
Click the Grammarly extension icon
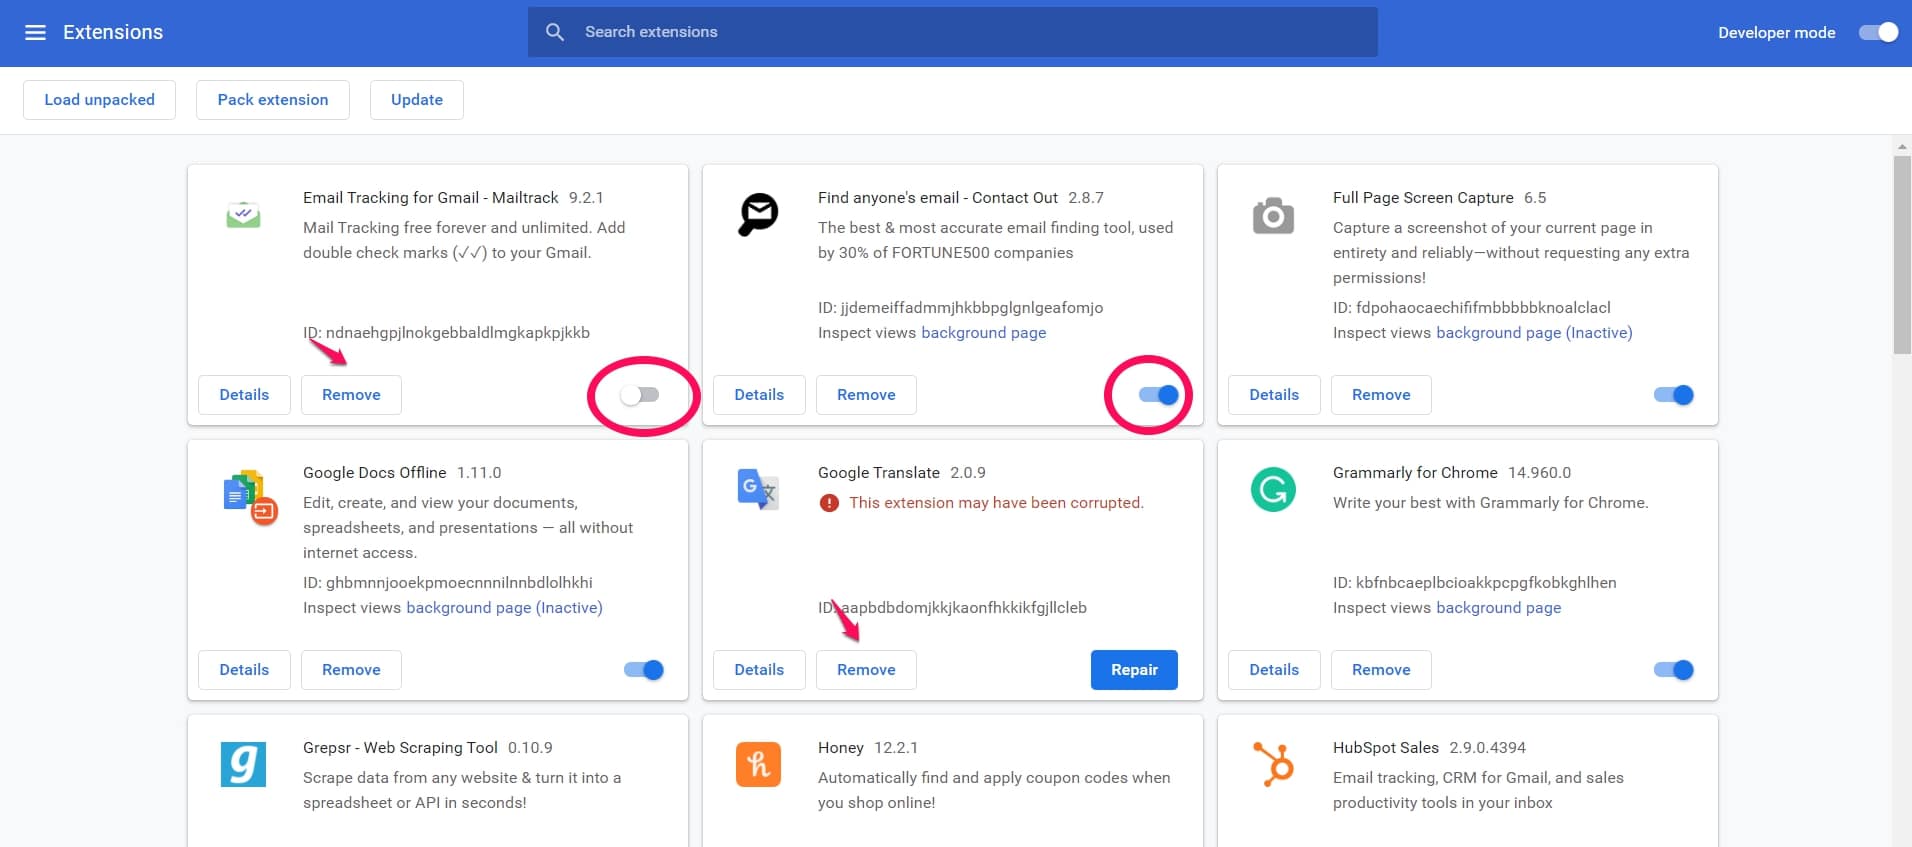[x=1273, y=489]
